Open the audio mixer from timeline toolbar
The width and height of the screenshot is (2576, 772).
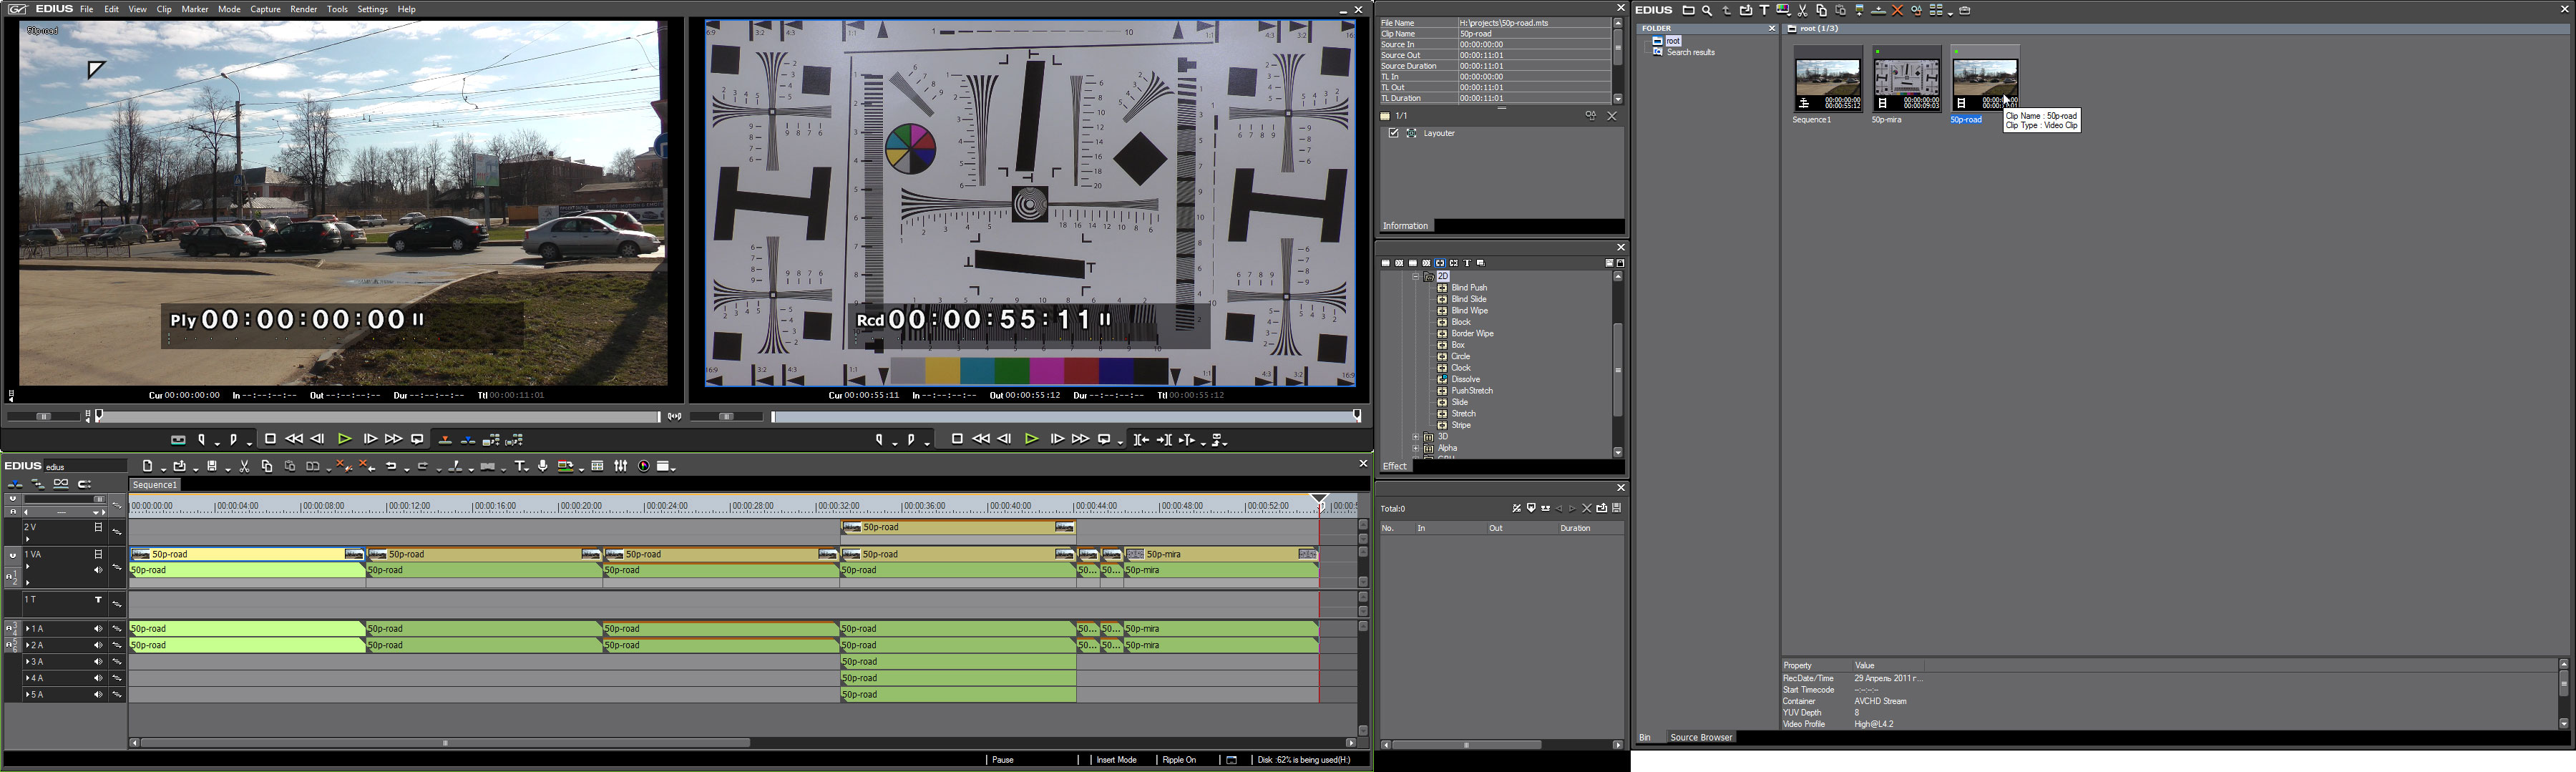621,467
